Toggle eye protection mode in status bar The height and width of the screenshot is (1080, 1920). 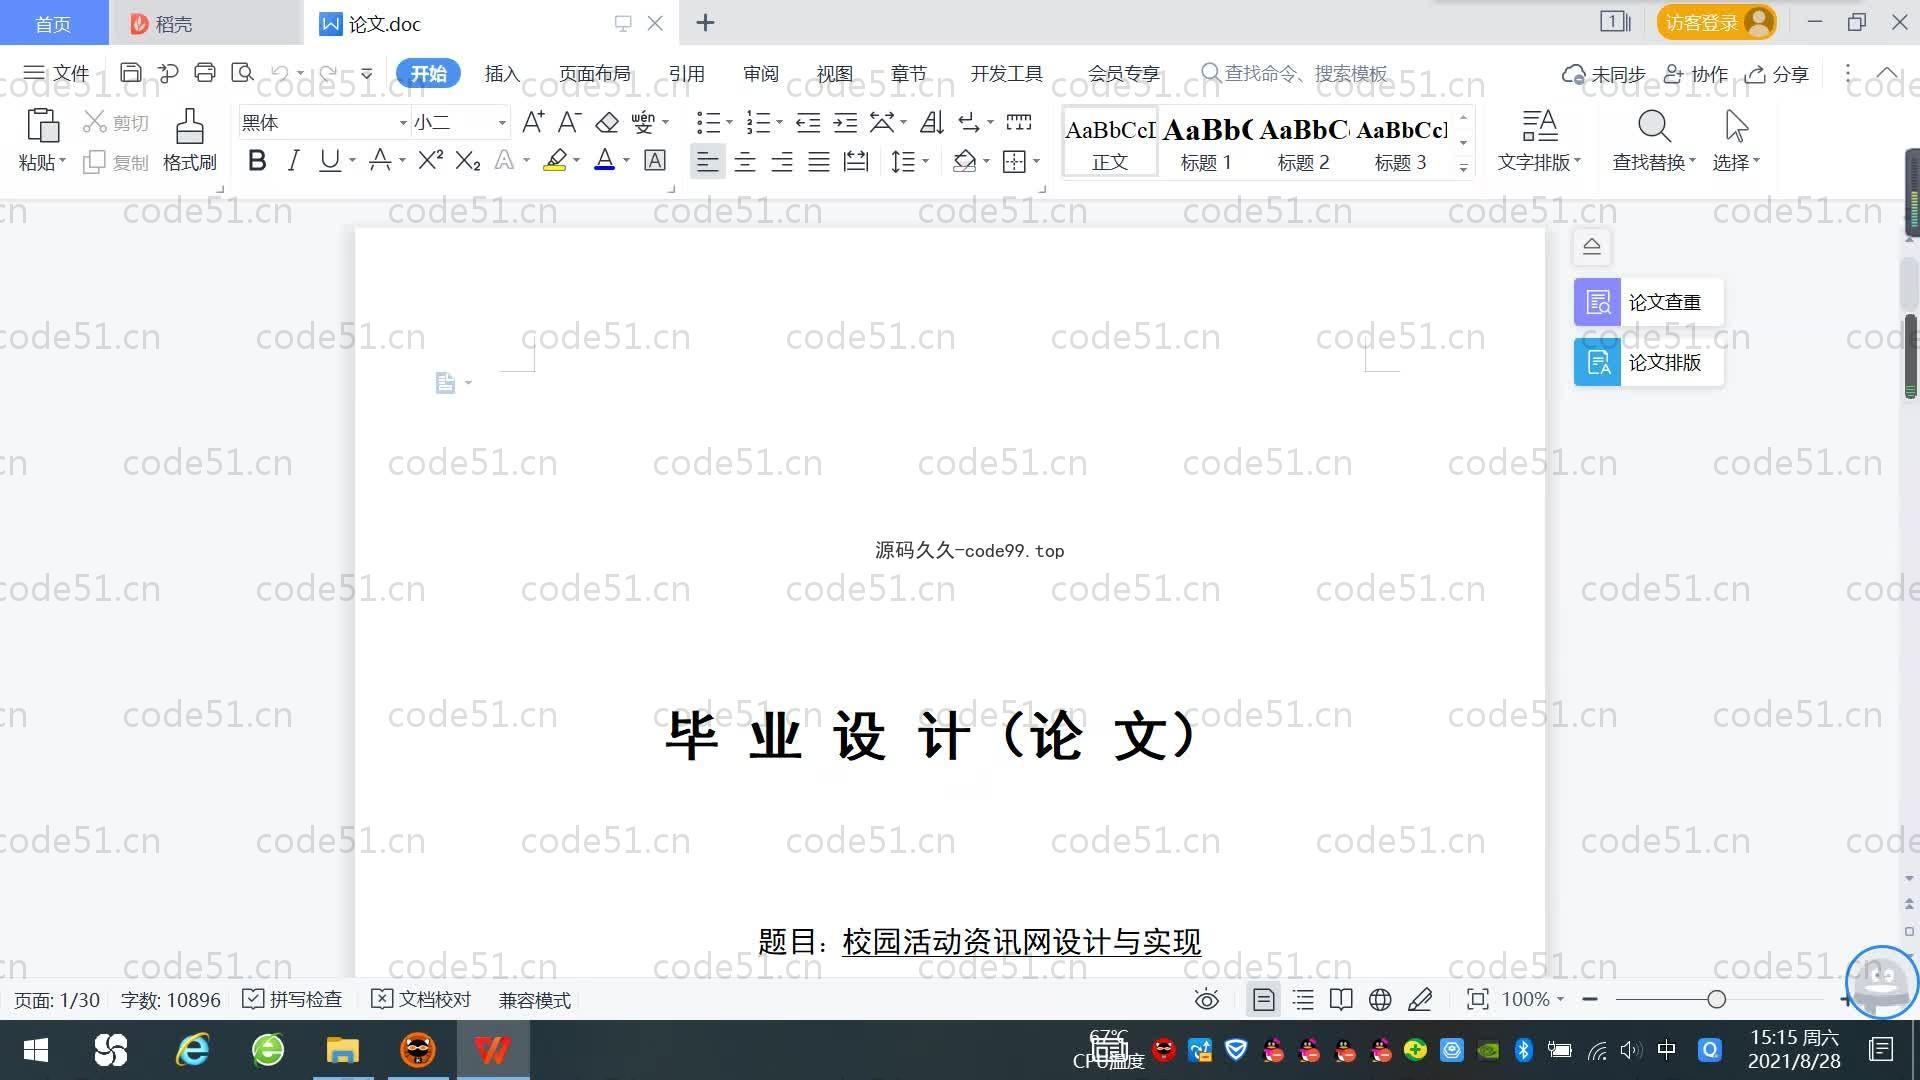1207,999
